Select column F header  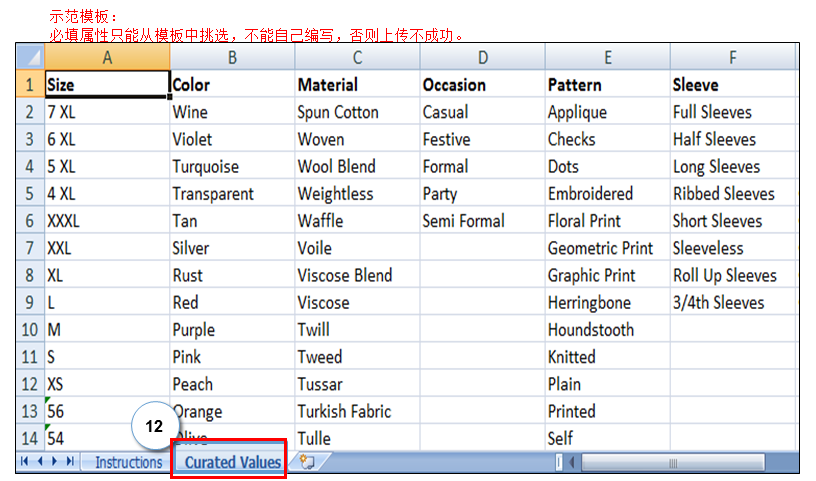click(x=733, y=57)
